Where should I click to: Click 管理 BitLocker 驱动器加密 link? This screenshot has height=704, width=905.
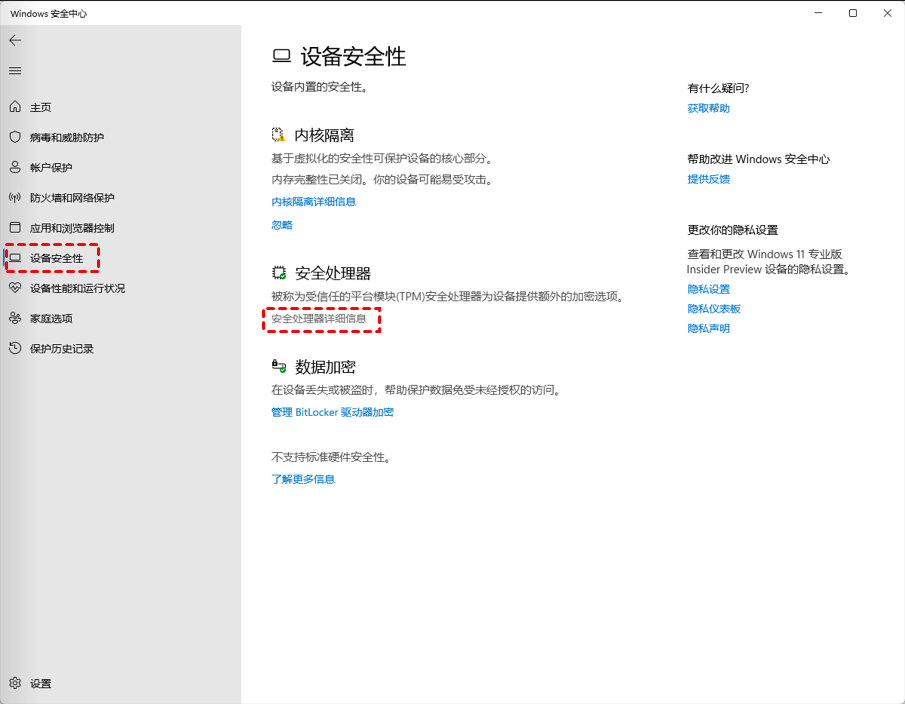pos(332,412)
